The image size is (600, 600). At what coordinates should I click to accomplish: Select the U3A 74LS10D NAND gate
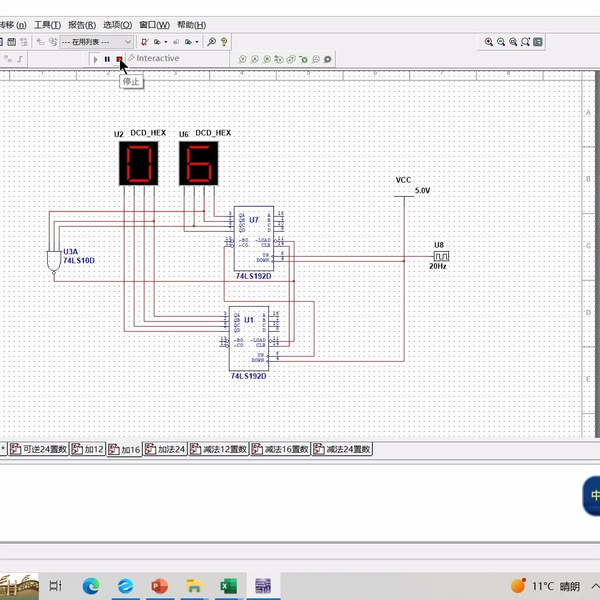53,259
